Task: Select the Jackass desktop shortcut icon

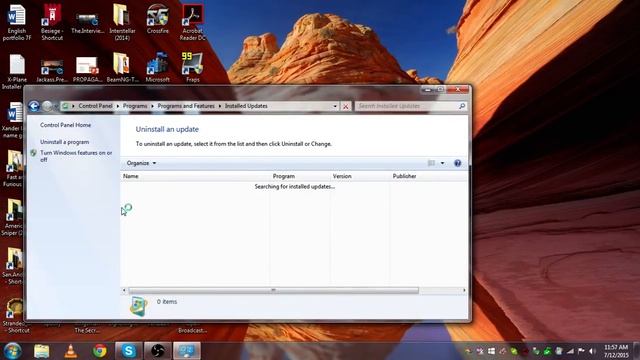Action: [52, 70]
